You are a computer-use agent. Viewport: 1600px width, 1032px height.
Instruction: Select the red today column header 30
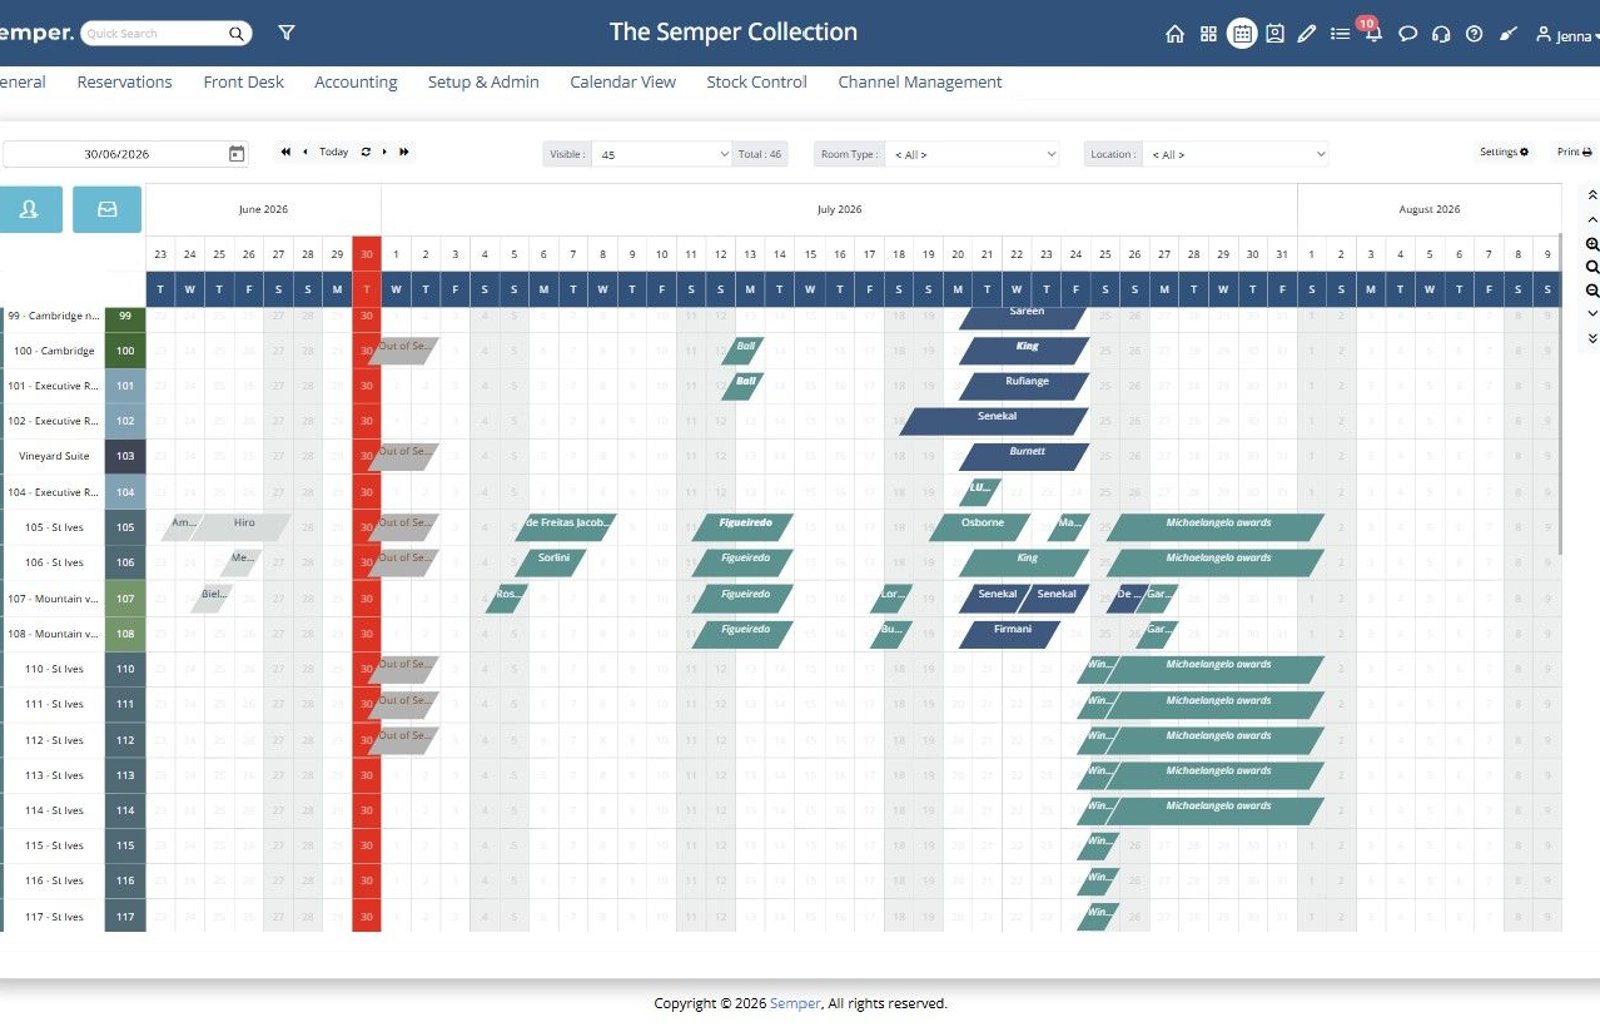click(x=367, y=254)
